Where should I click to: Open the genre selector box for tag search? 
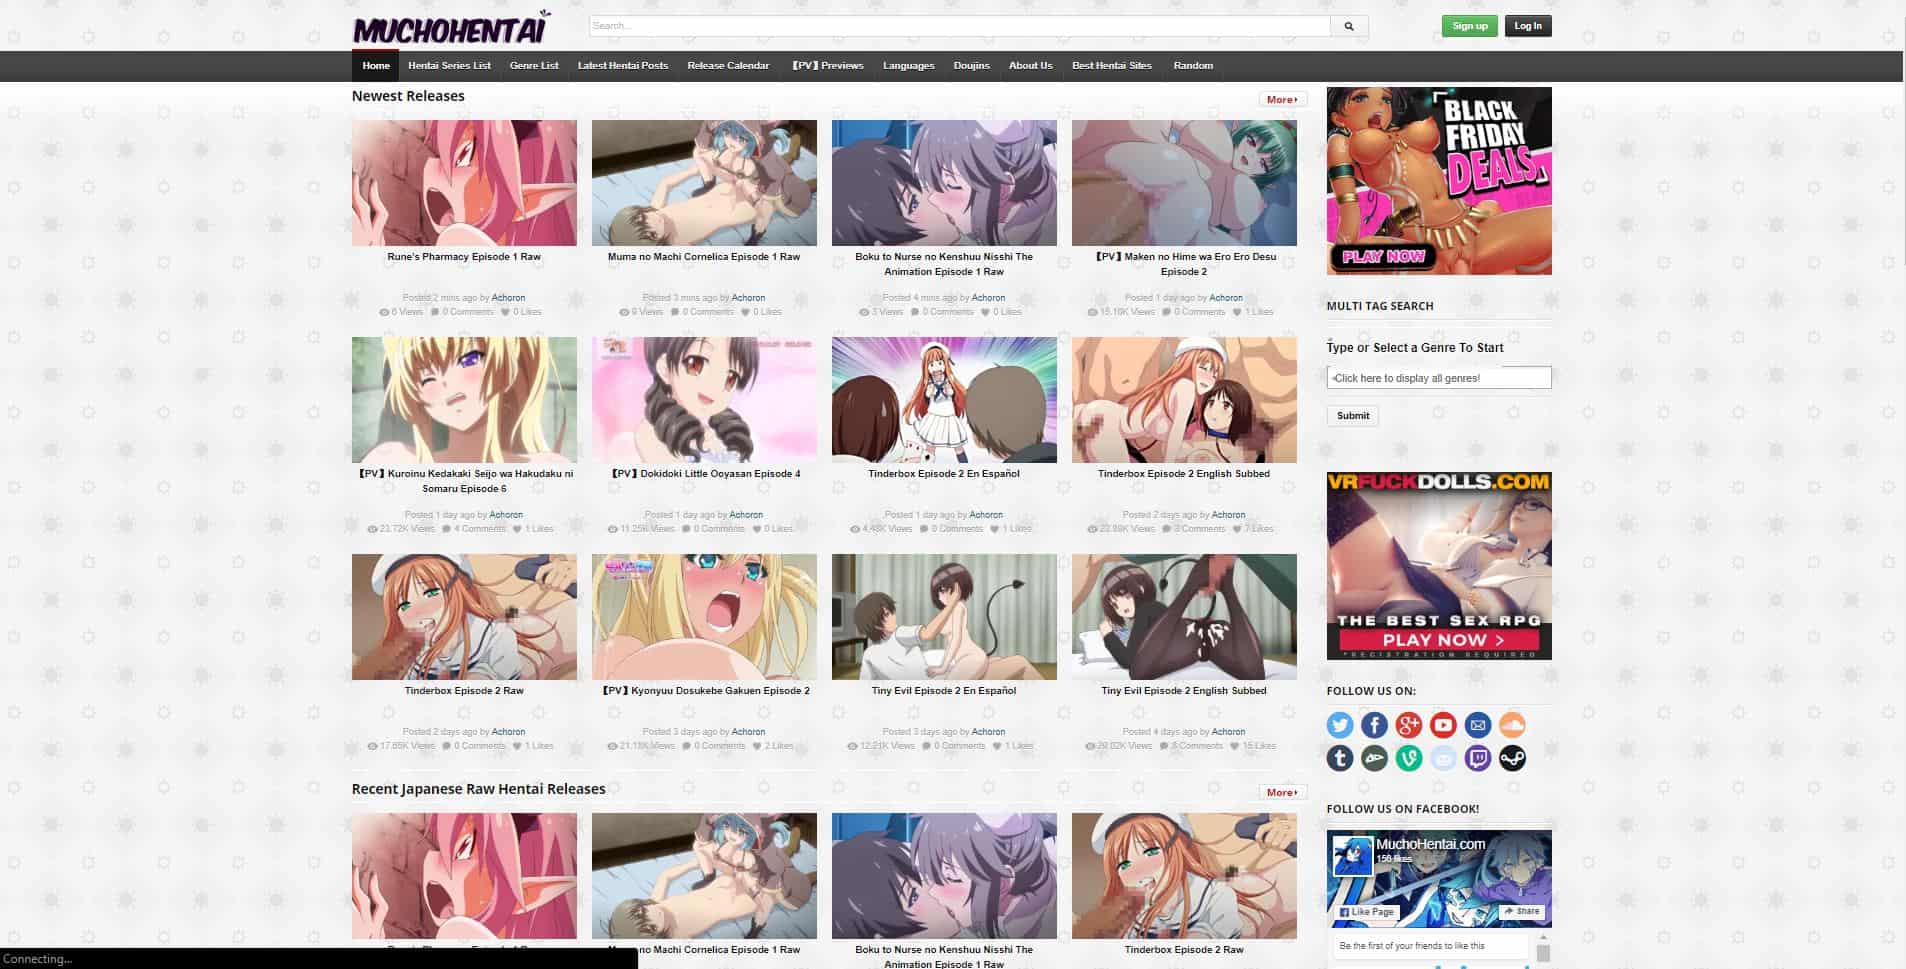pos(1439,378)
